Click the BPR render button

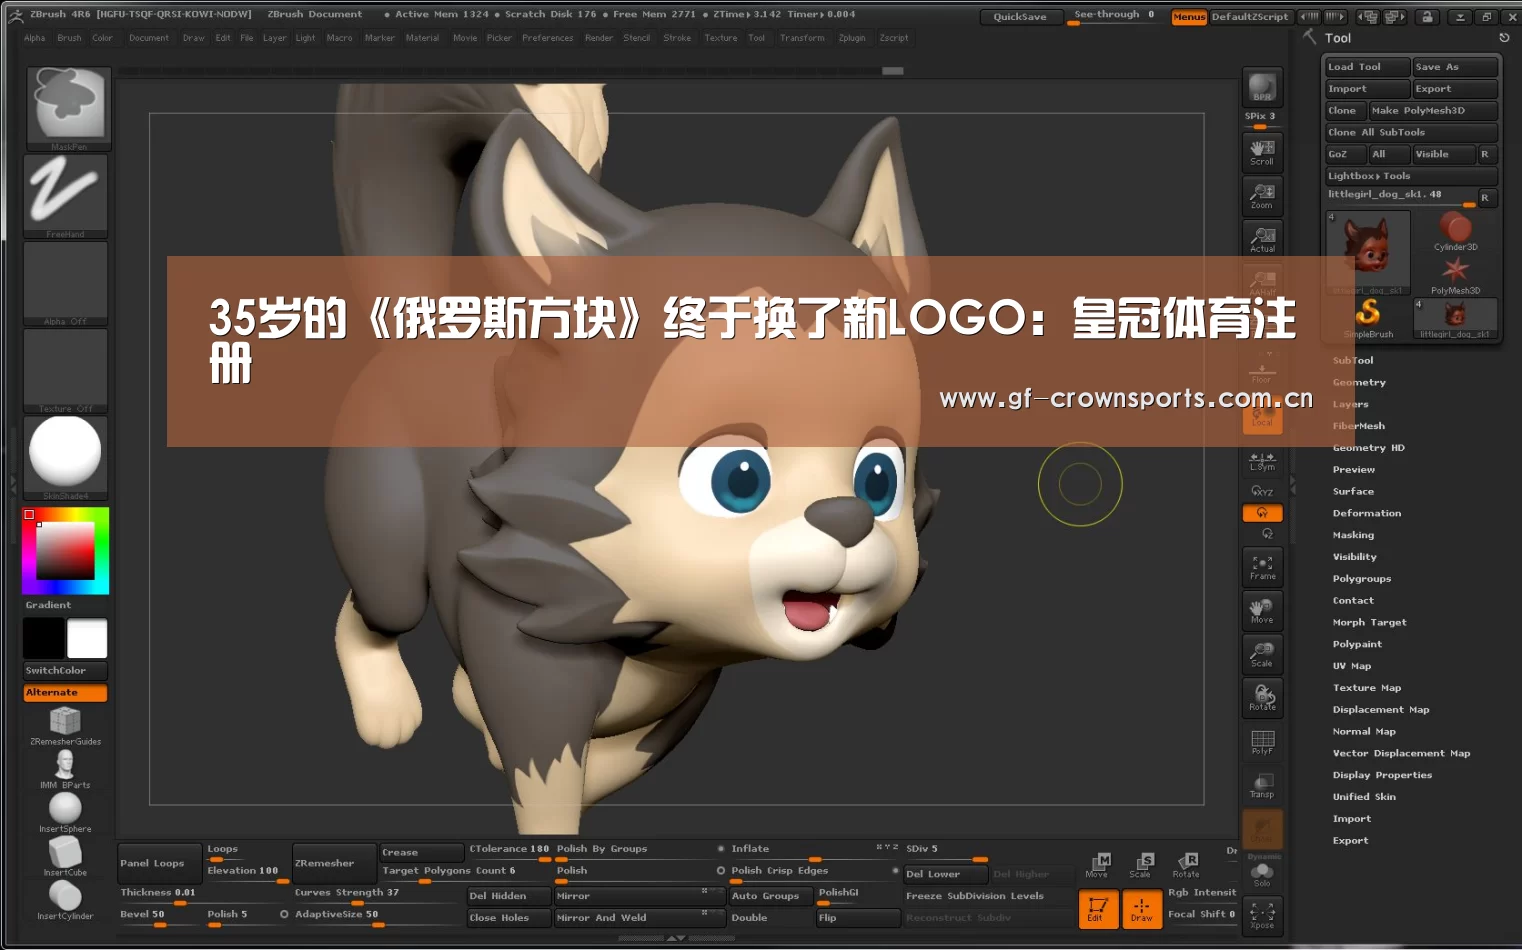[x=1262, y=86]
